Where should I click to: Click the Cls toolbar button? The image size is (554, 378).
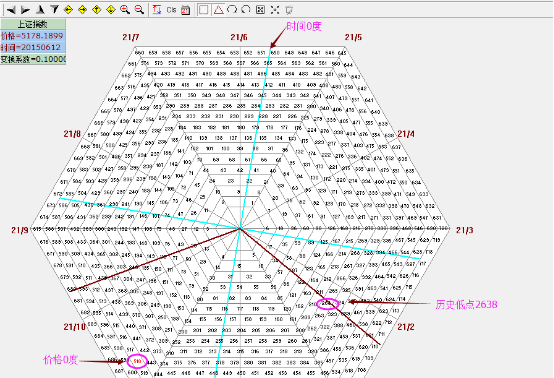click(171, 10)
